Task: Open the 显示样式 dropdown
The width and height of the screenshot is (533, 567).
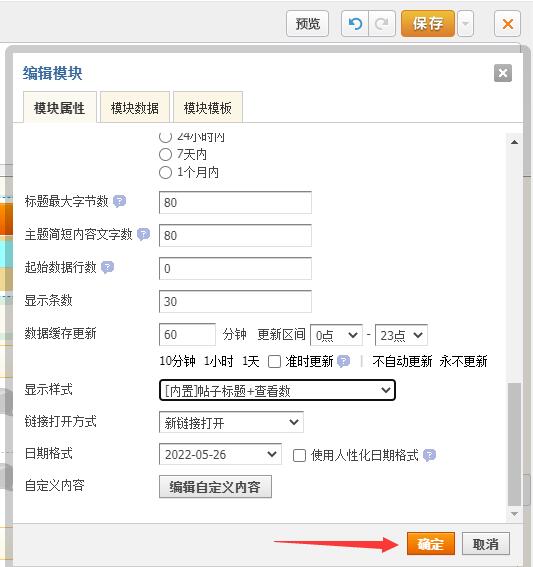Action: [x=277, y=390]
